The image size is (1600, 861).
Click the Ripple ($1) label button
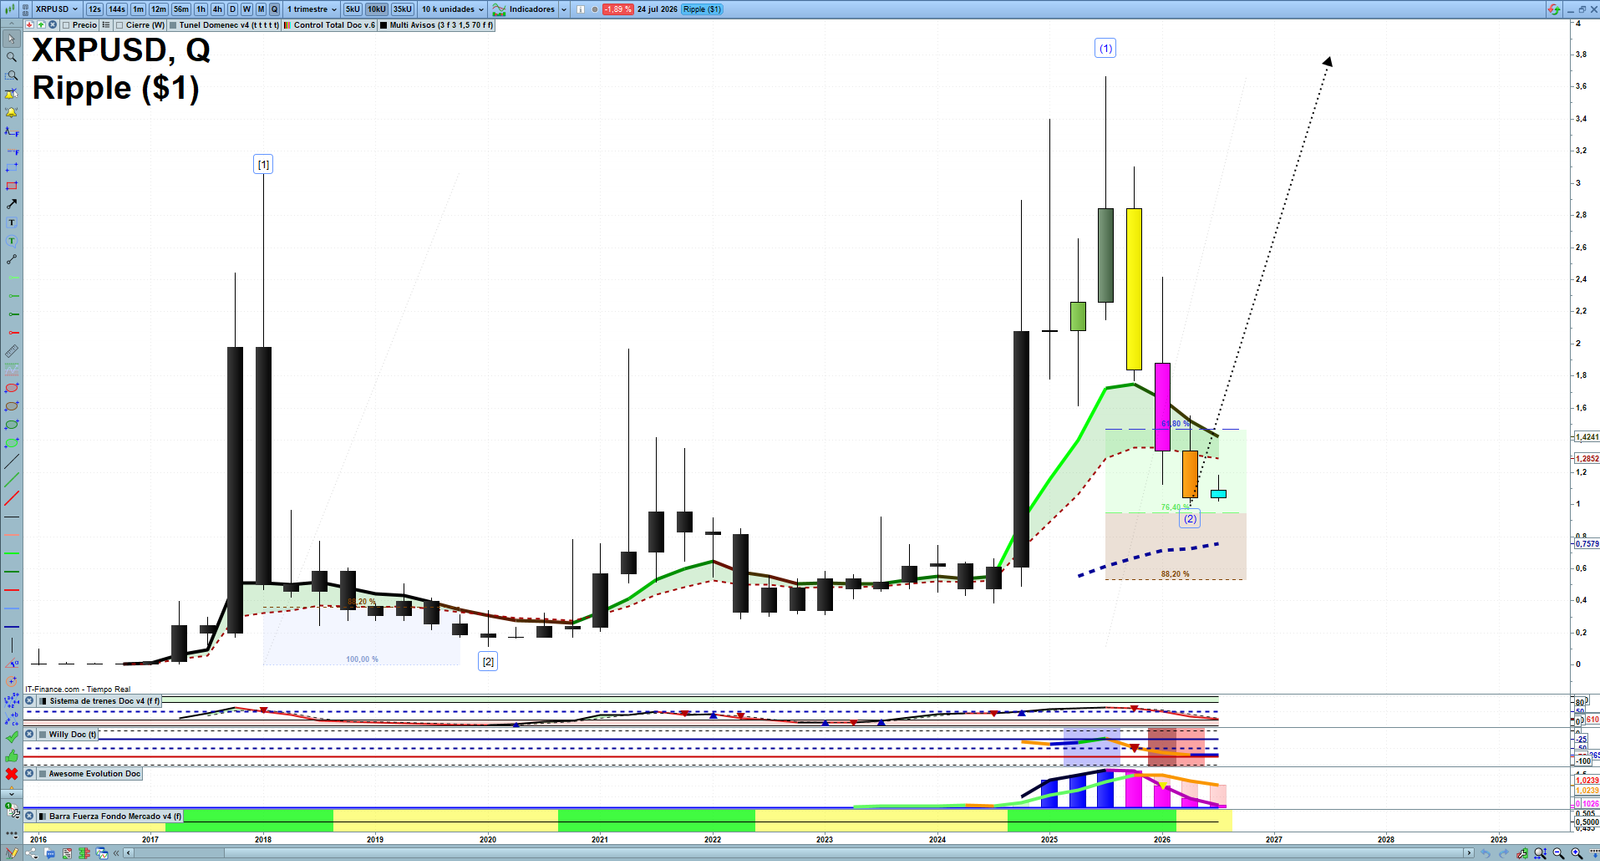tap(702, 9)
